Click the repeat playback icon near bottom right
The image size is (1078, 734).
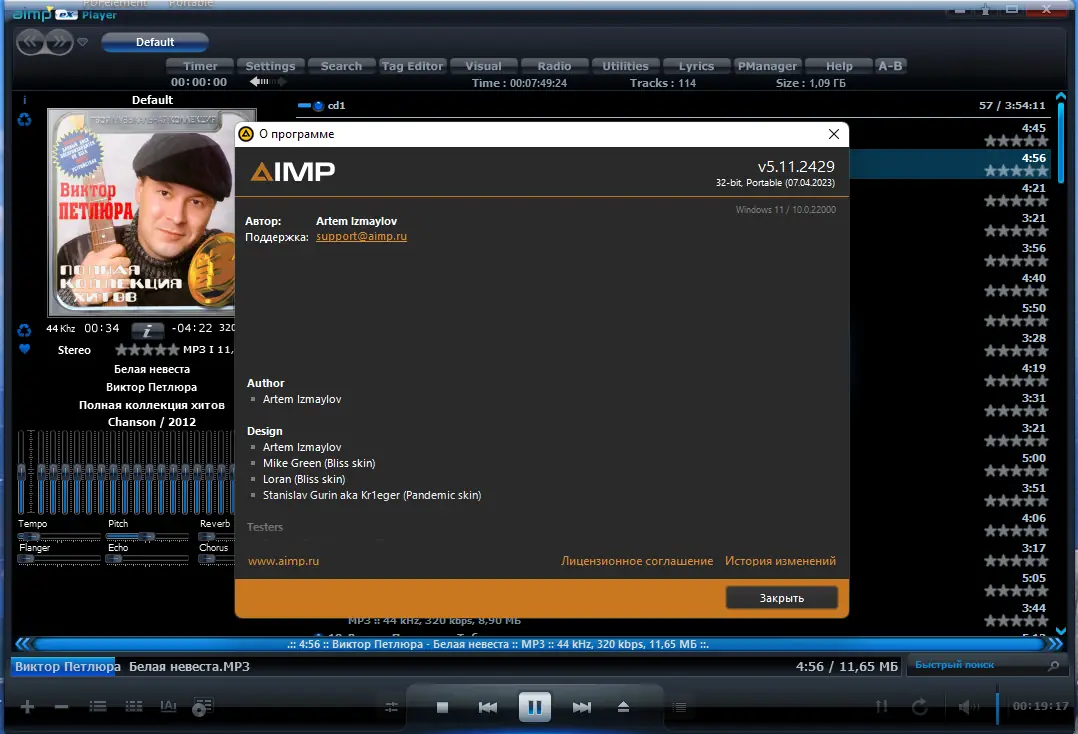[919, 706]
